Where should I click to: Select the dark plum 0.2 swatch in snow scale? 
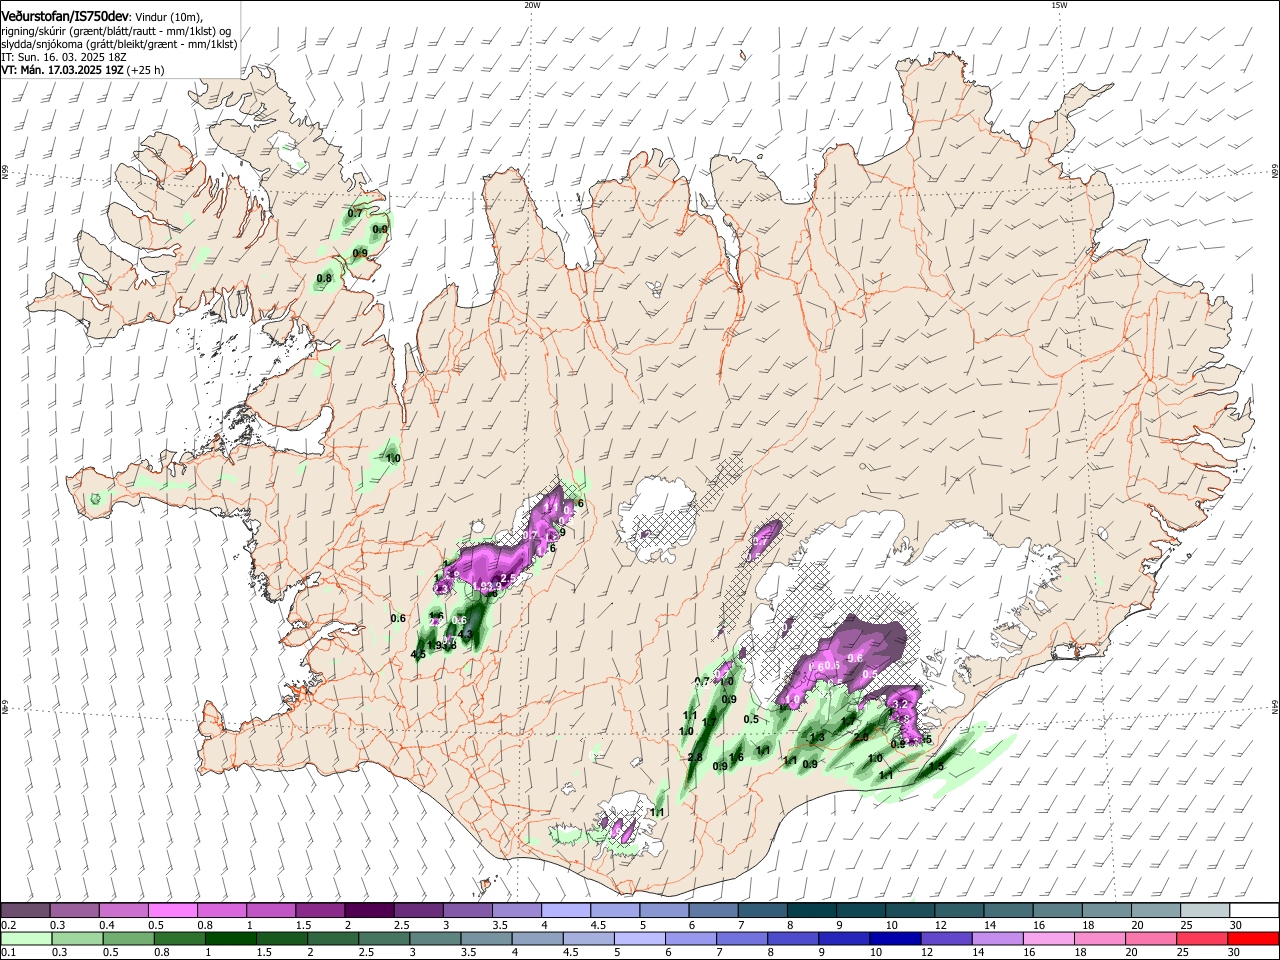tap(25, 910)
